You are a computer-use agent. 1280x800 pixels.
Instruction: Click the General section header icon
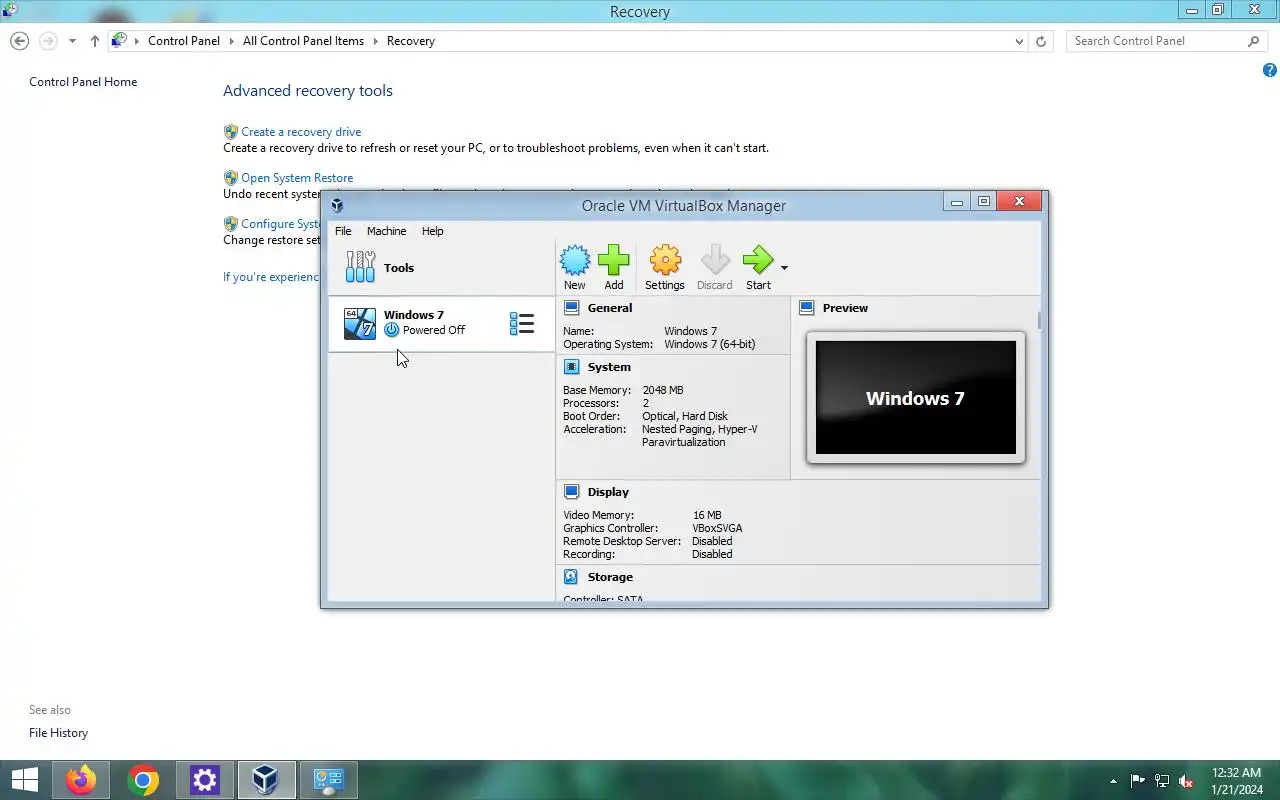click(572, 308)
